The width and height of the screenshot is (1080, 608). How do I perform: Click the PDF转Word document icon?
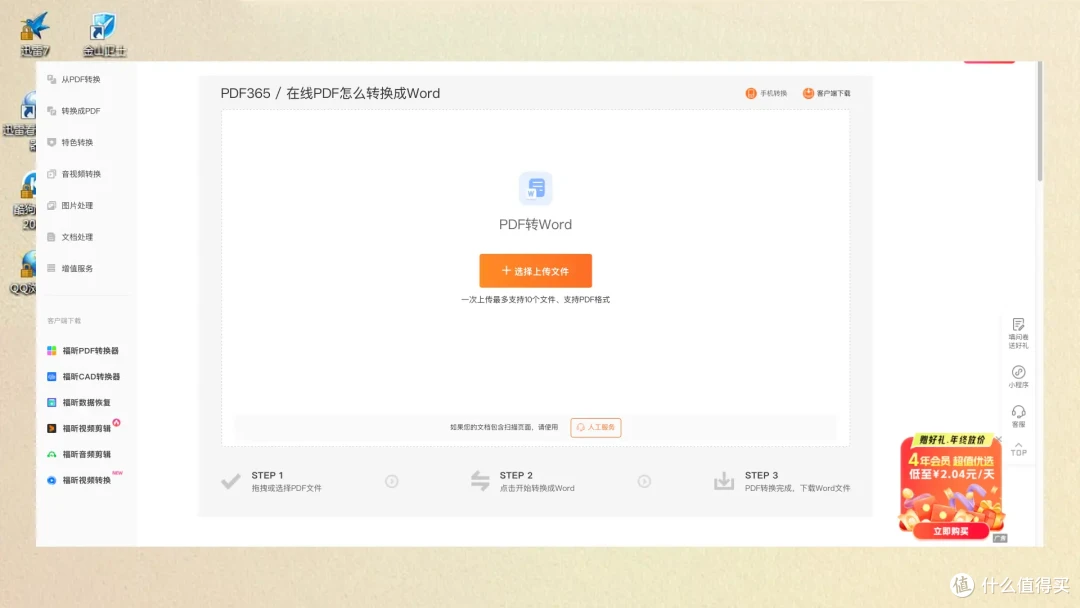[535, 188]
